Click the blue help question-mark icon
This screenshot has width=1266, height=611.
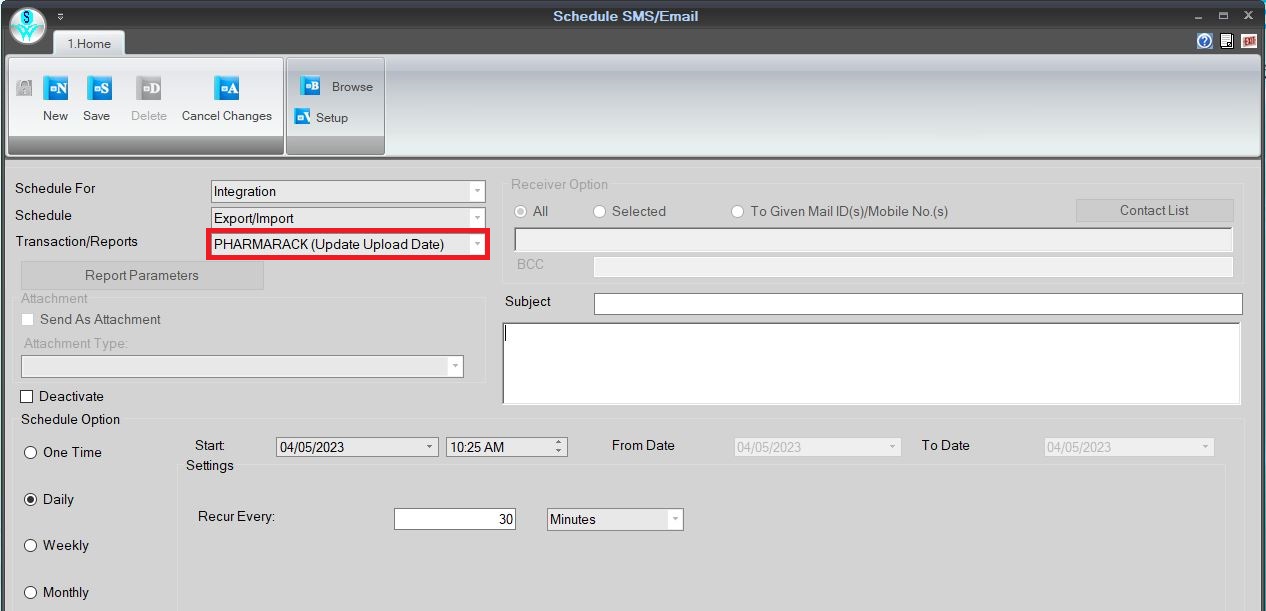pyautogui.click(x=1204, y=41)
